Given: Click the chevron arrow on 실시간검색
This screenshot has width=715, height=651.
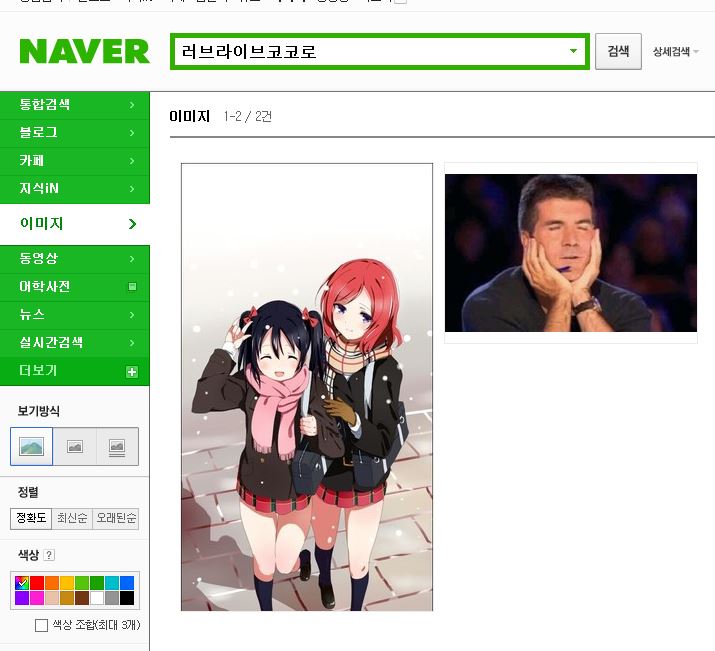Looking at the screenshot, I should (x=132, y=343).
